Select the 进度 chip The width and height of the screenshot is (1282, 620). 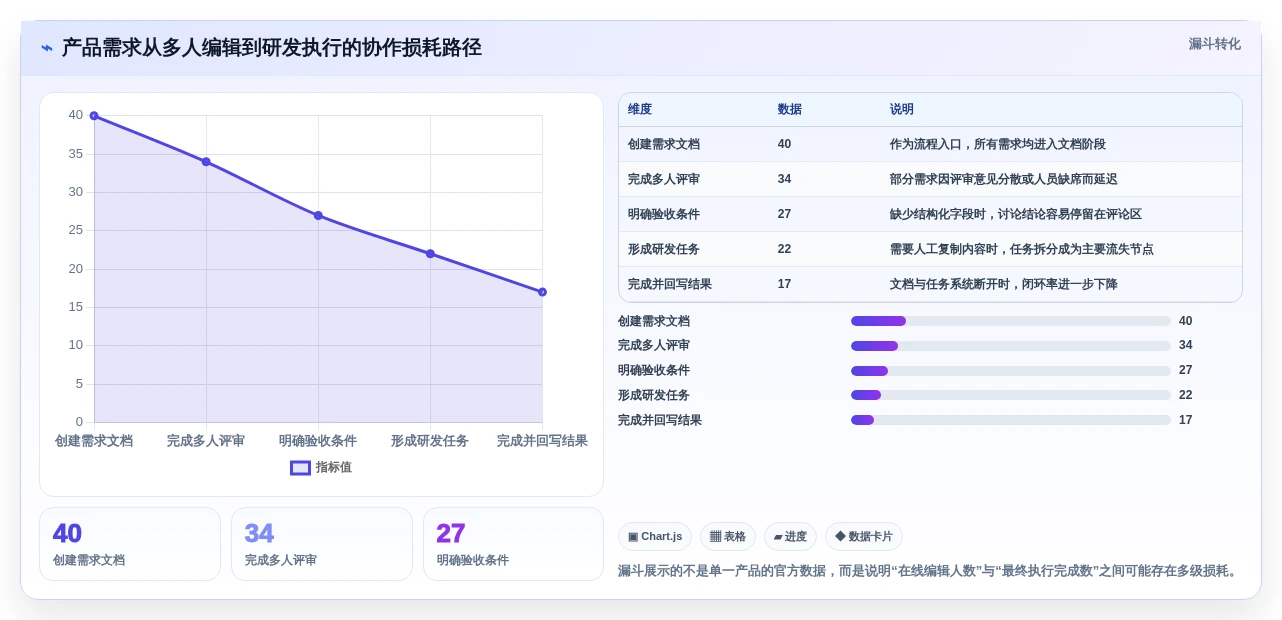790,536
